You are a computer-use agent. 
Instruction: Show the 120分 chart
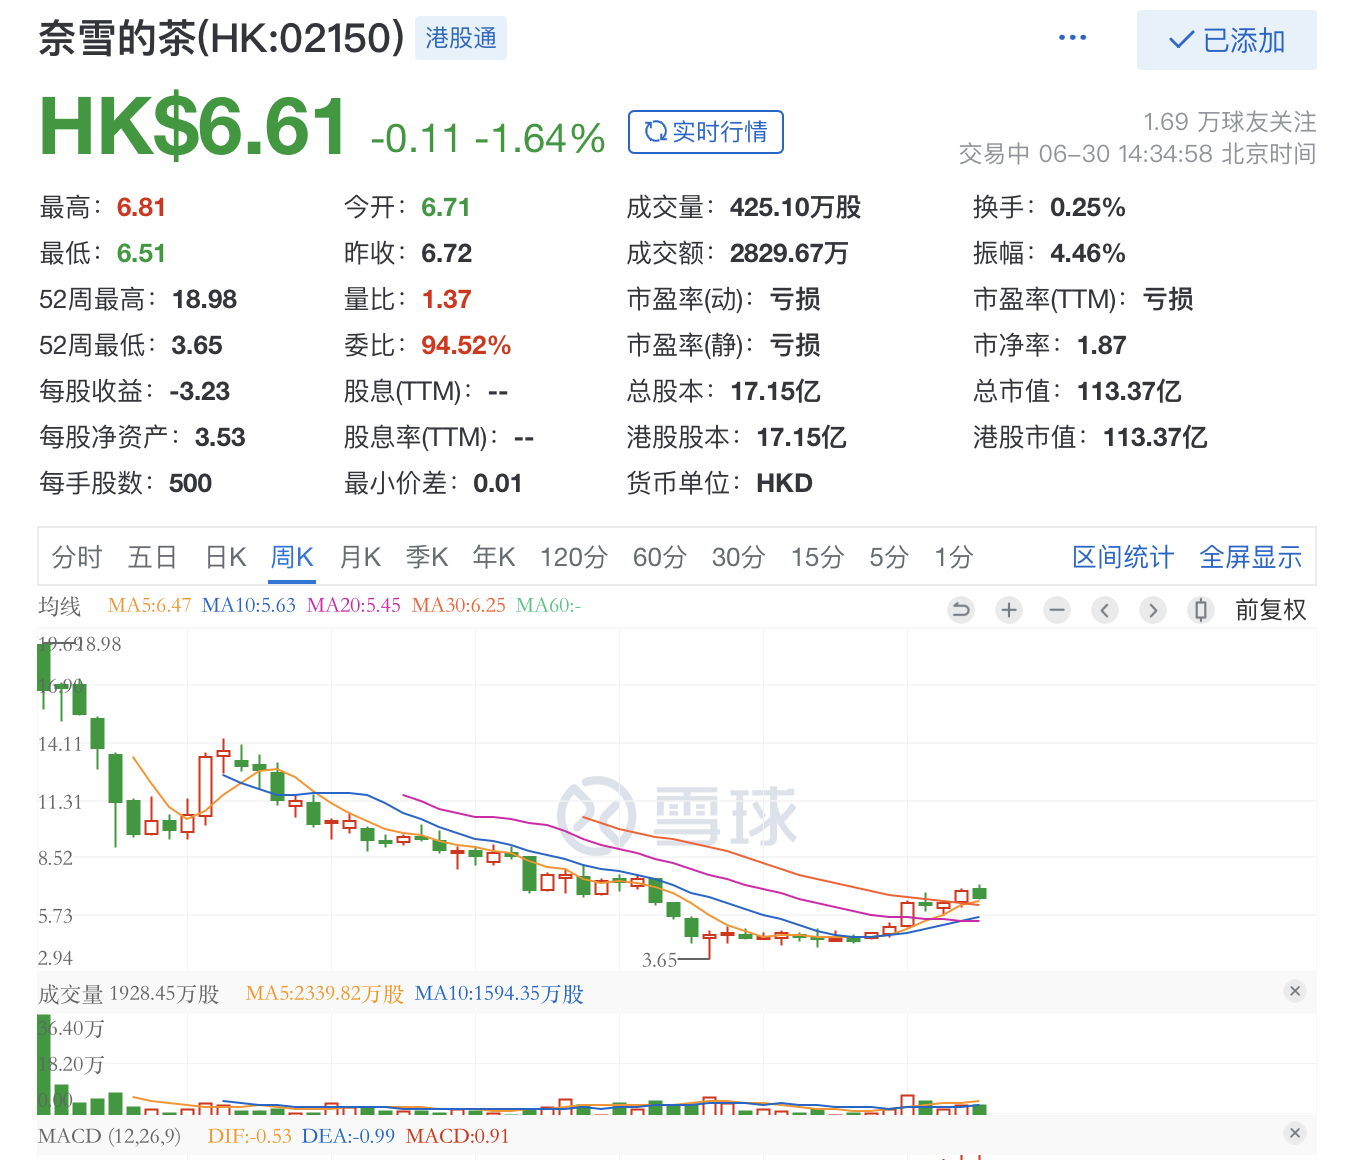coord(574,557)
